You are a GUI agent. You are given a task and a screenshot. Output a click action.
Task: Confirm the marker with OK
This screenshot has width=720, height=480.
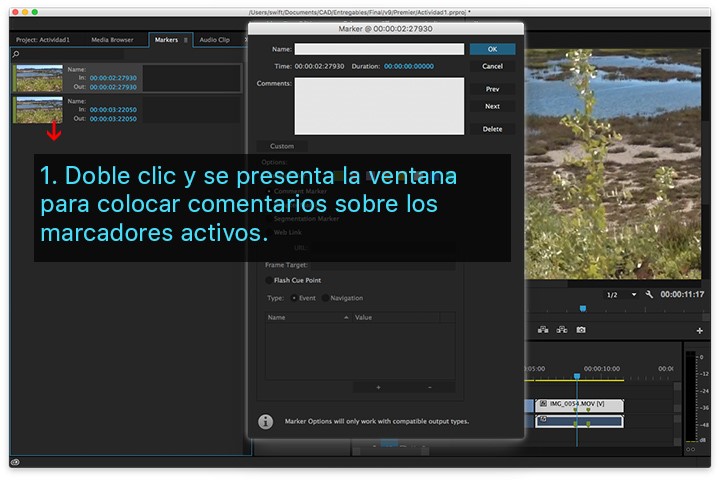click(492, 49)
